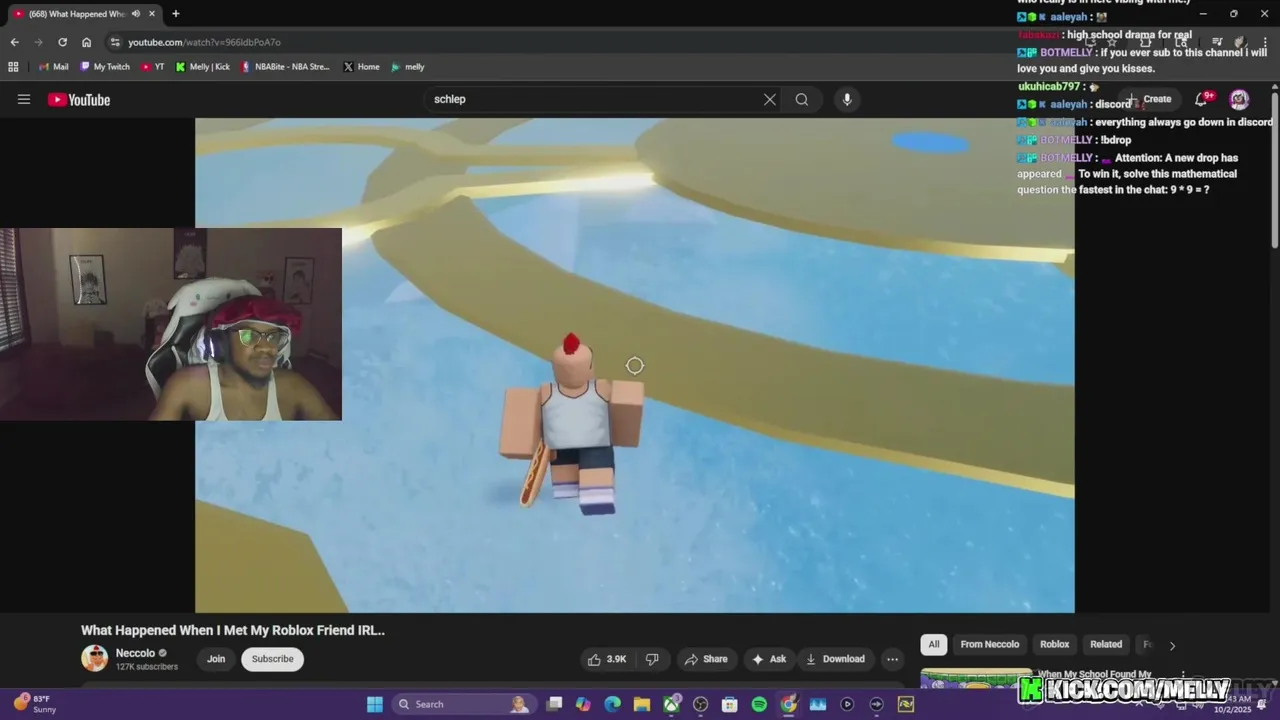Open YouTube notifications bell
This screenshot has height=720, width=1280.
click(1203, 99)
